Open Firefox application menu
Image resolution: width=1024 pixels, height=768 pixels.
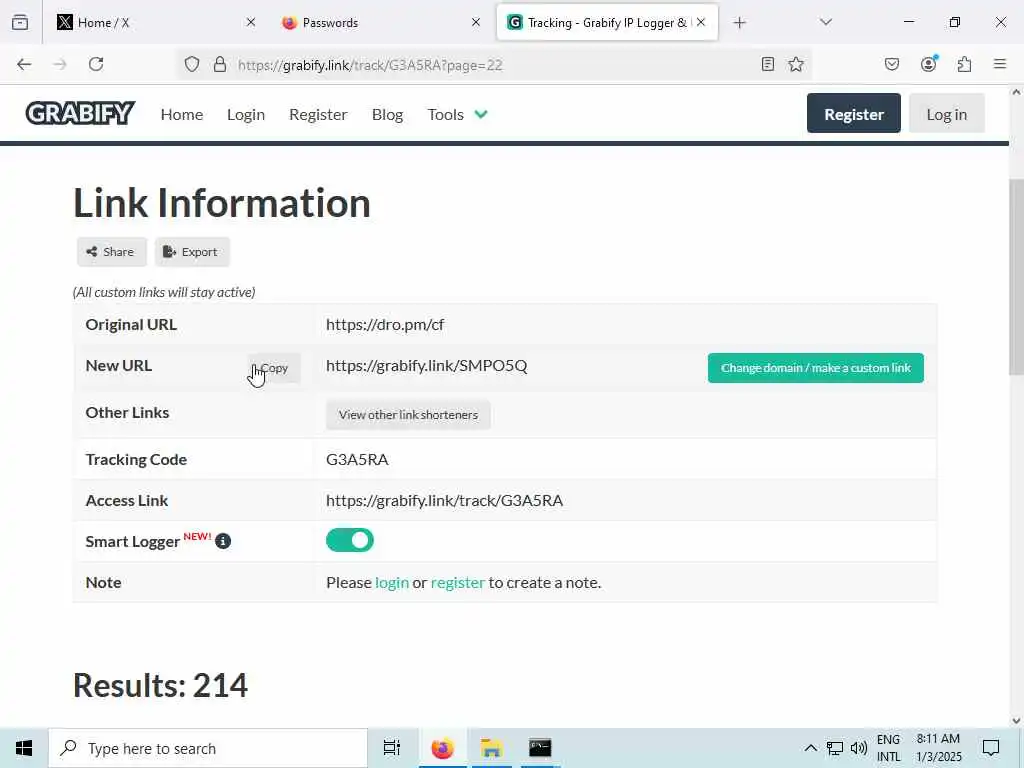[x=1000, y=64]
